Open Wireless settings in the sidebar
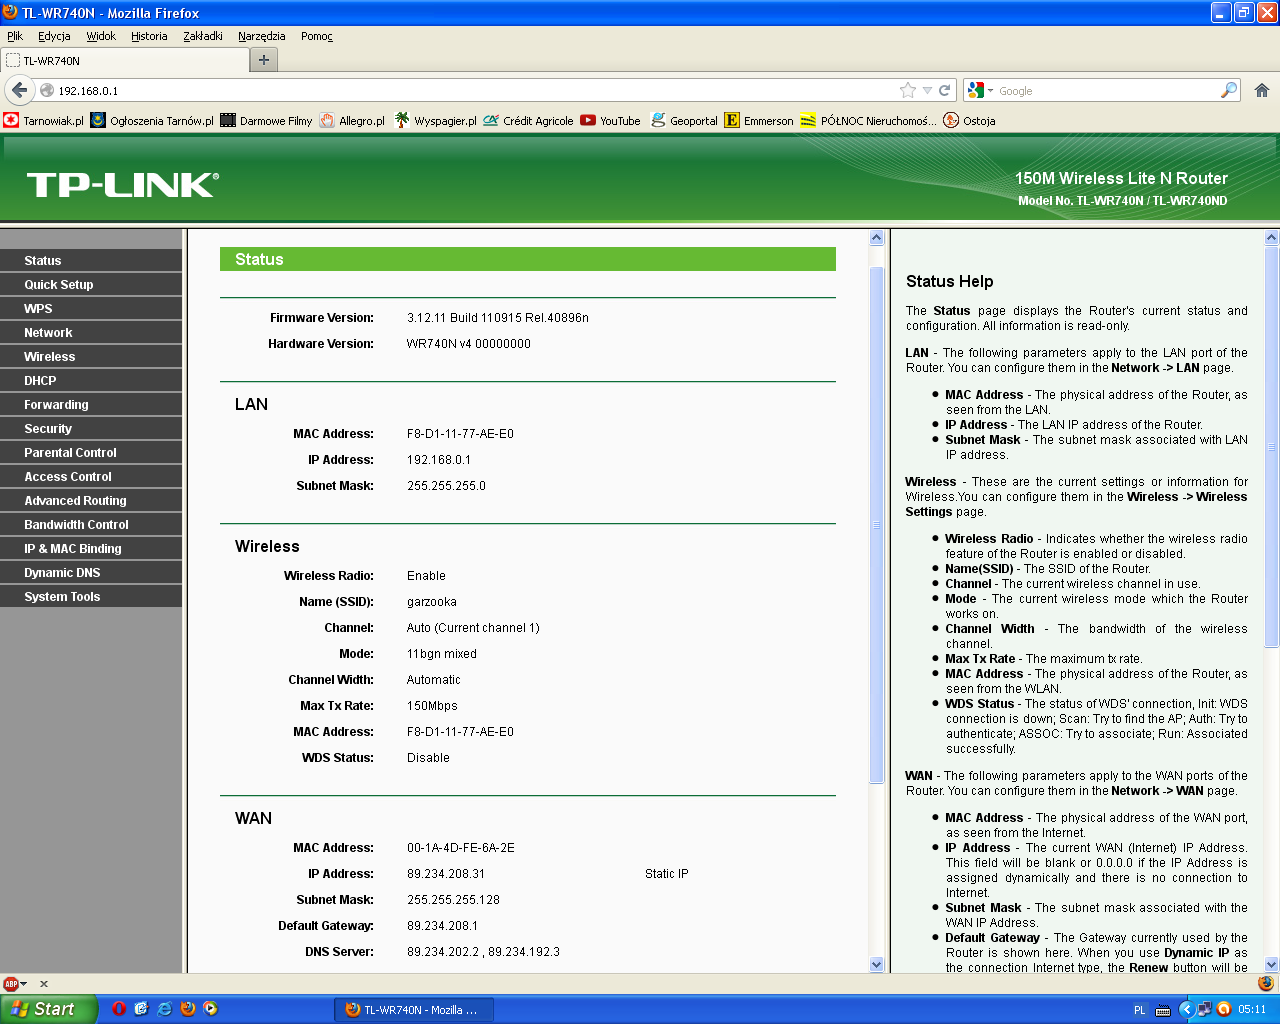 tap(50, 357)
